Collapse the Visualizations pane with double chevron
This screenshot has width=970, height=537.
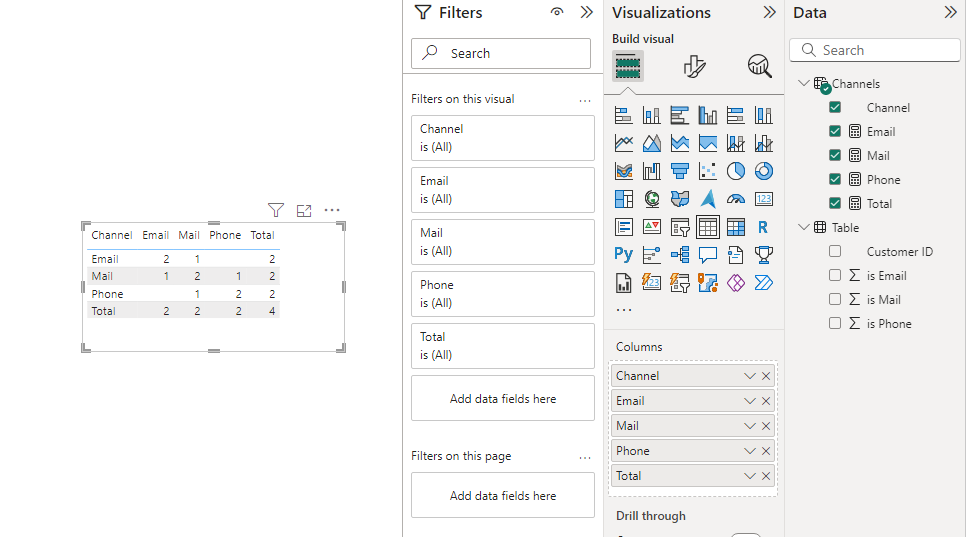click(x=769, y=12)
